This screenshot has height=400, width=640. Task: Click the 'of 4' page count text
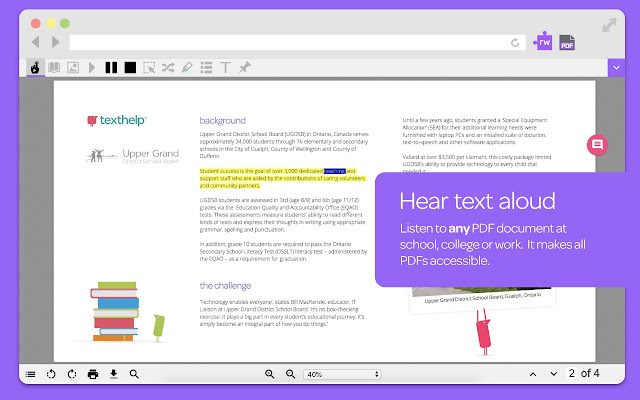point(590,373)
